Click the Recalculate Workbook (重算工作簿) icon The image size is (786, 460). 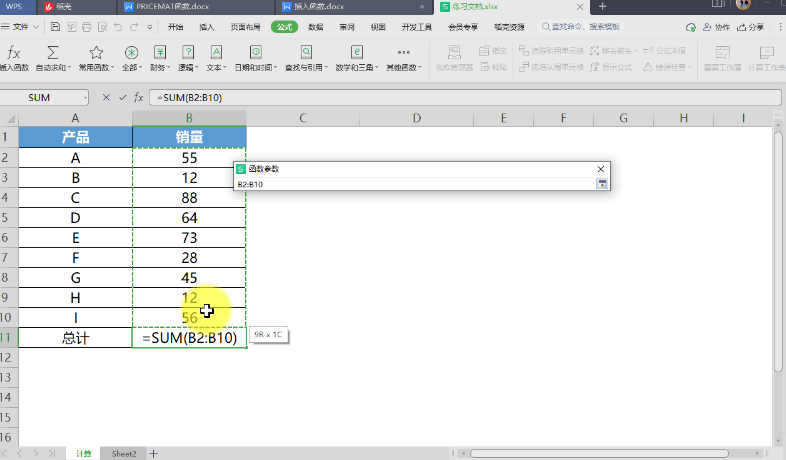[722, 52]
